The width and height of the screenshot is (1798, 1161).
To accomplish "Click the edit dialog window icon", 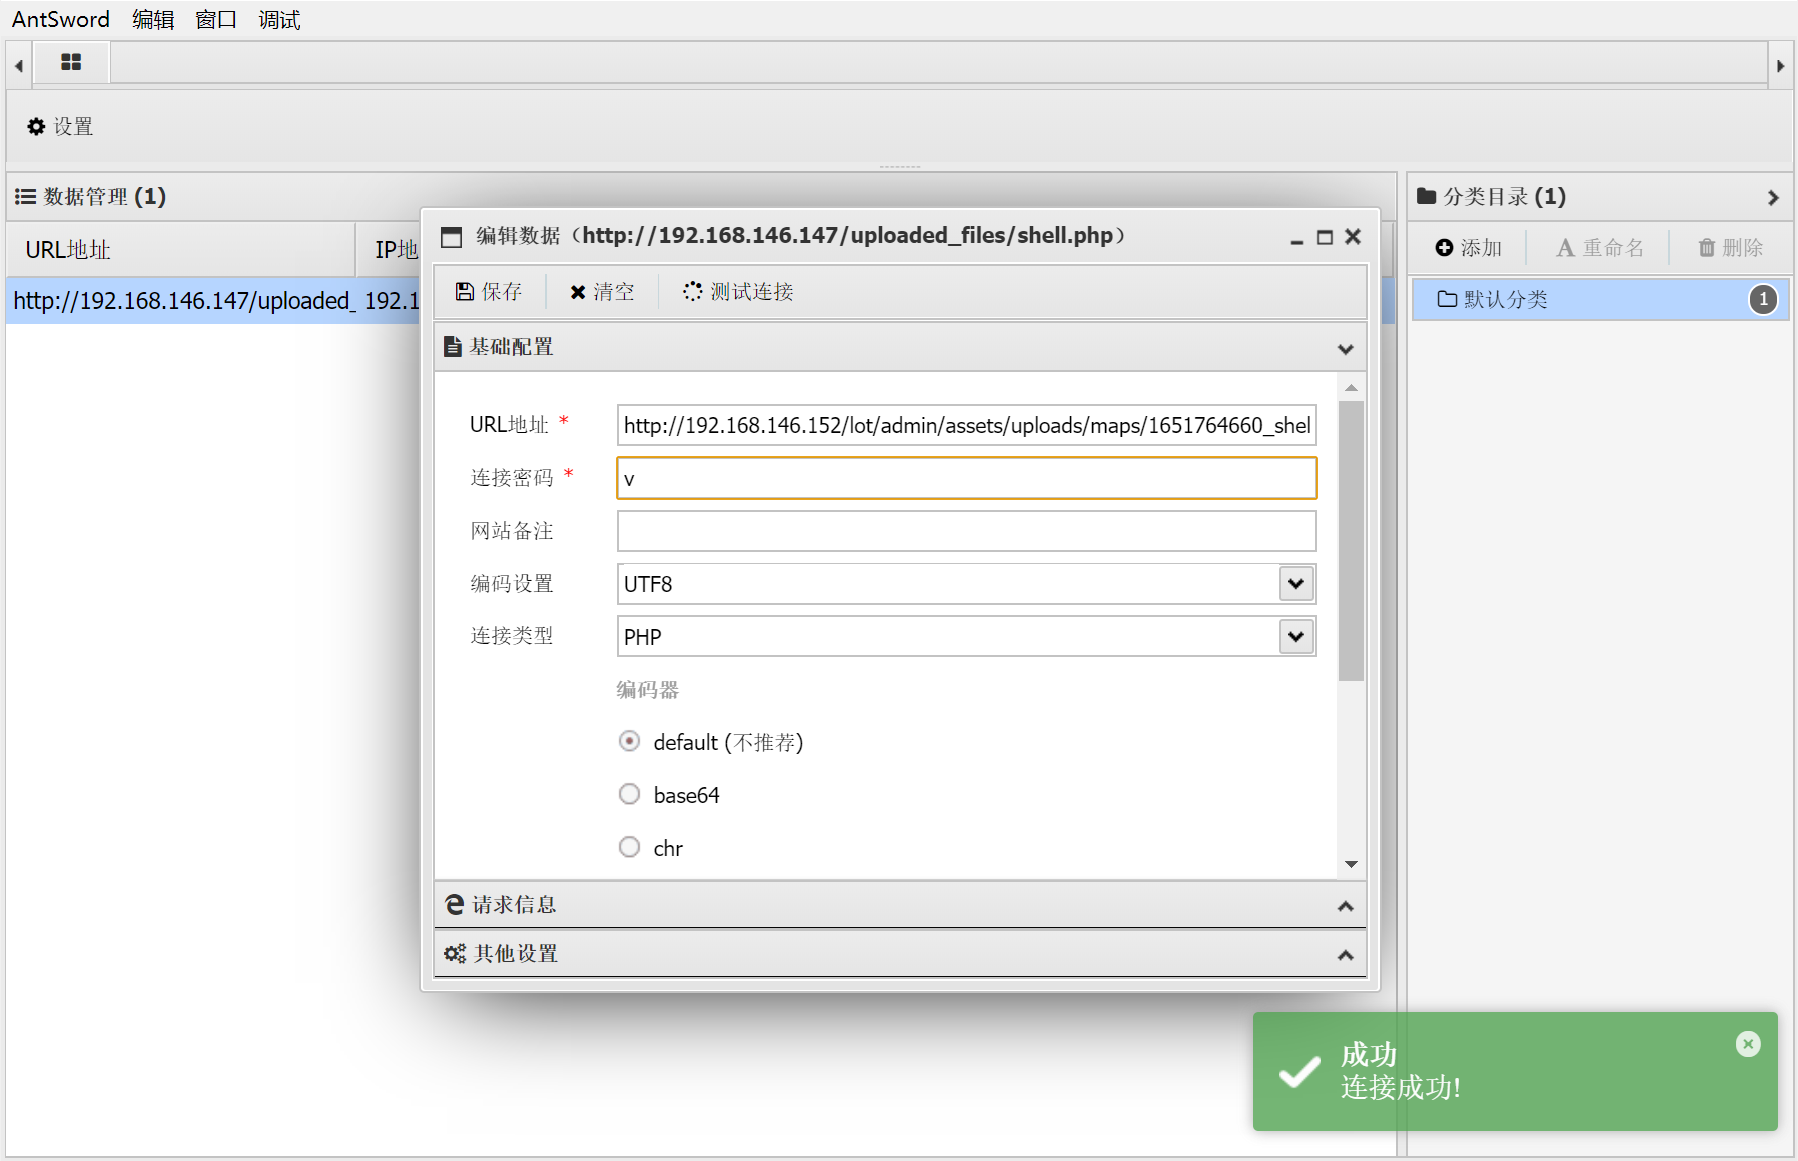I will pyautogui.click(x=452, y=237).
